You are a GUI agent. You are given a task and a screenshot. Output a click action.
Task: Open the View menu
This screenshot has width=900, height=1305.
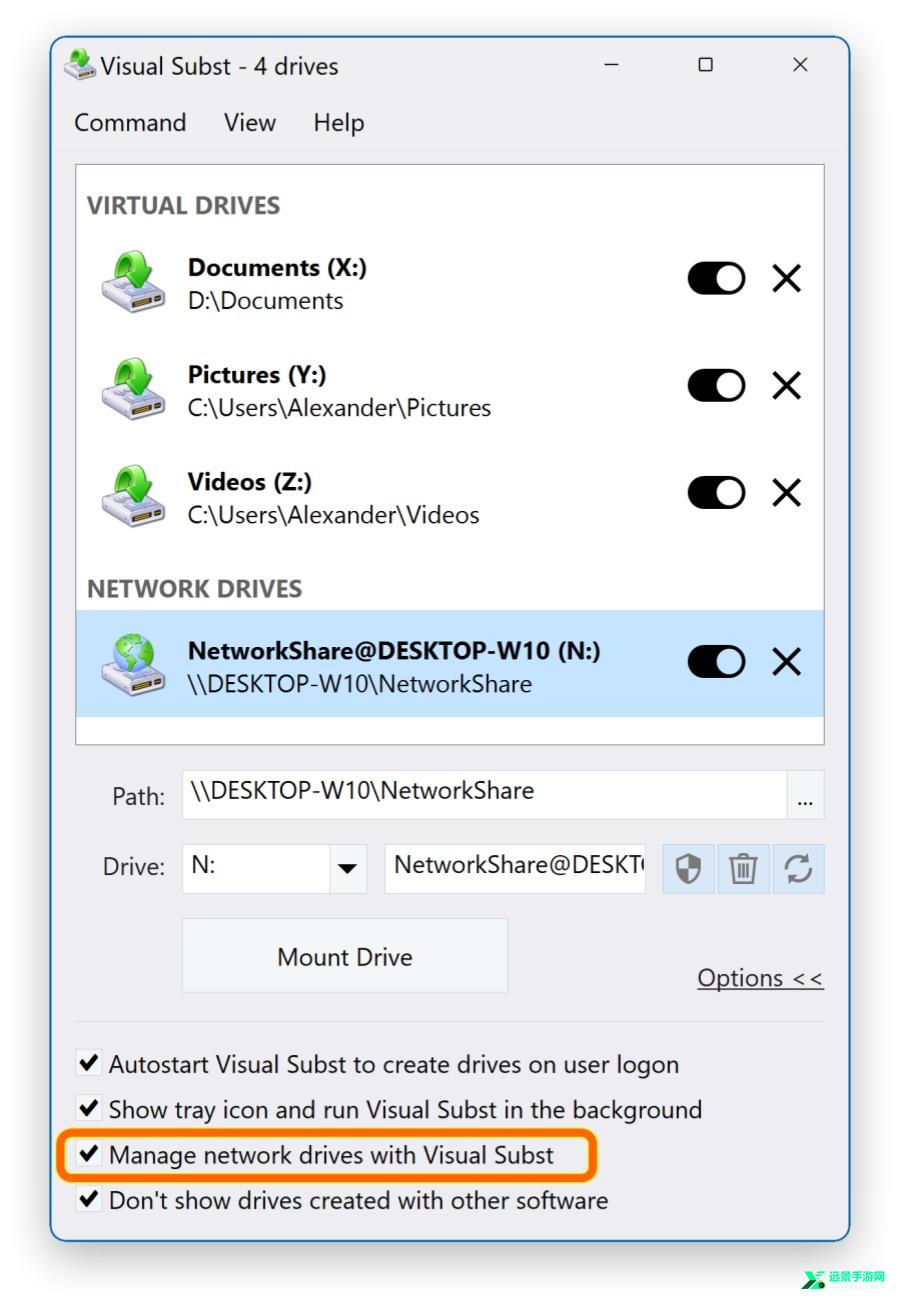pos(250,123)
